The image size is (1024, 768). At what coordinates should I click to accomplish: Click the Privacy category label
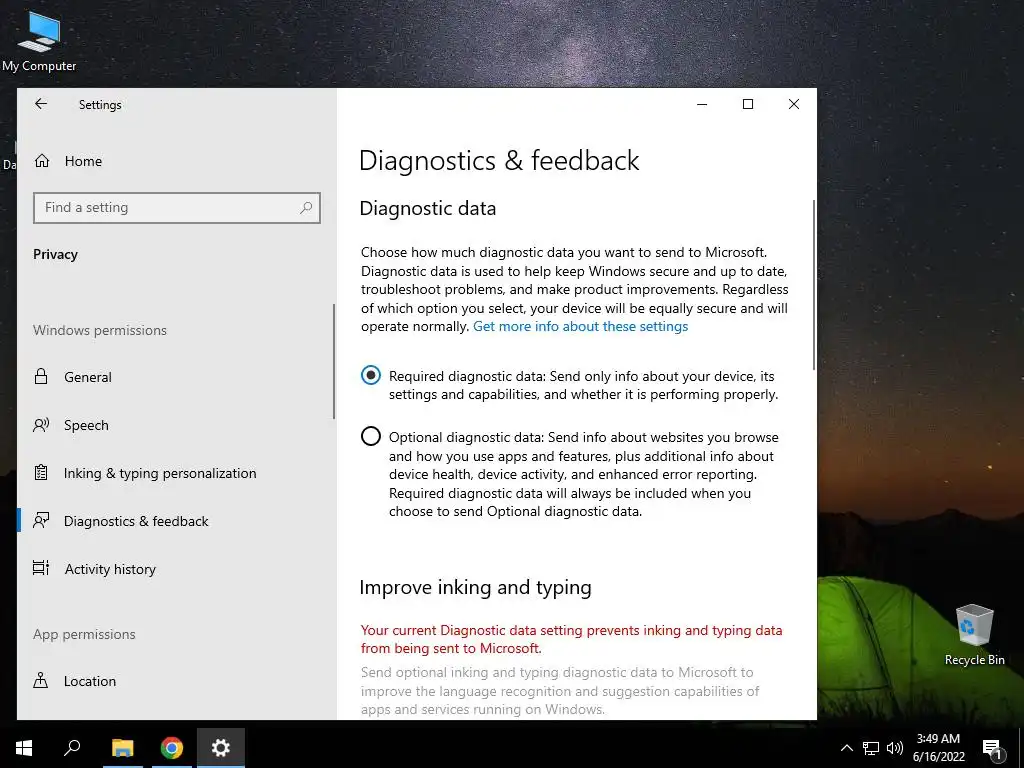[x=56, y=255]
